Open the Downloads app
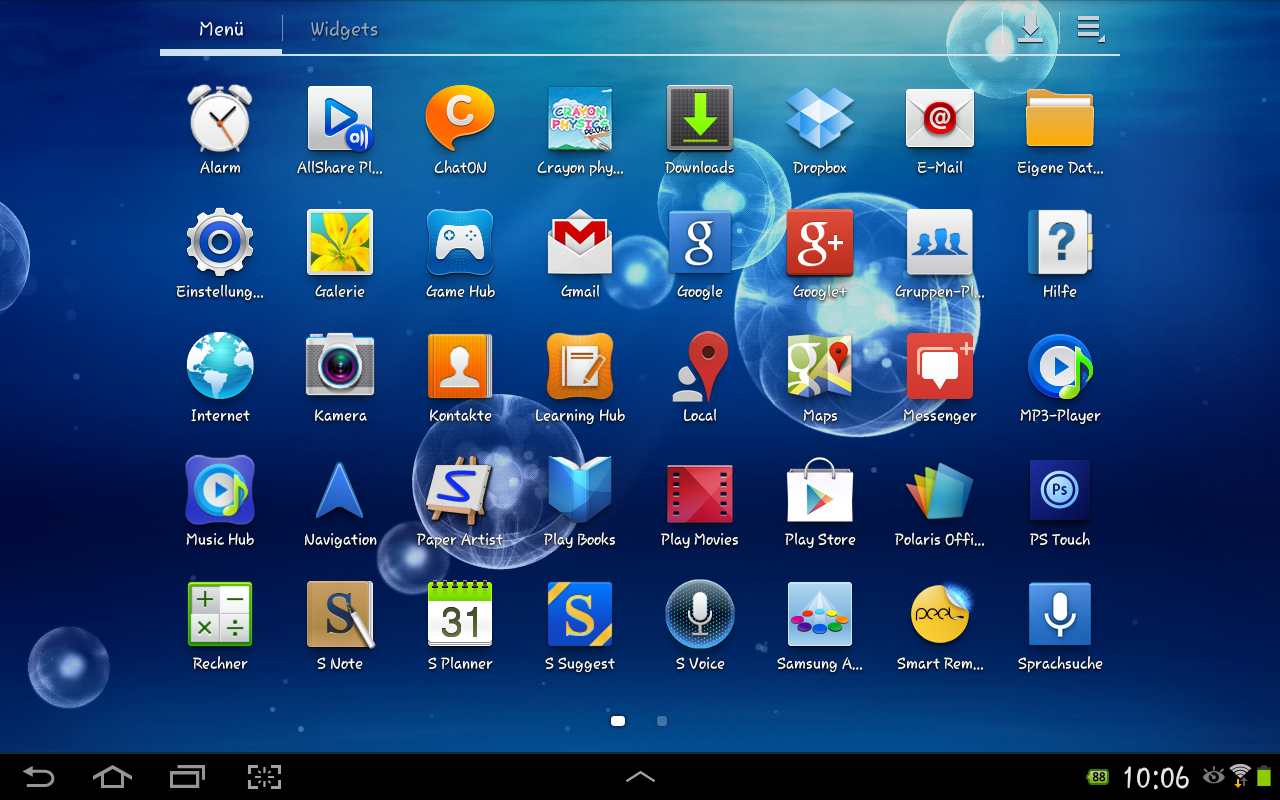The height and width of the screenshot is (800, 1280). pyautogui.click(x=700, y=119)
